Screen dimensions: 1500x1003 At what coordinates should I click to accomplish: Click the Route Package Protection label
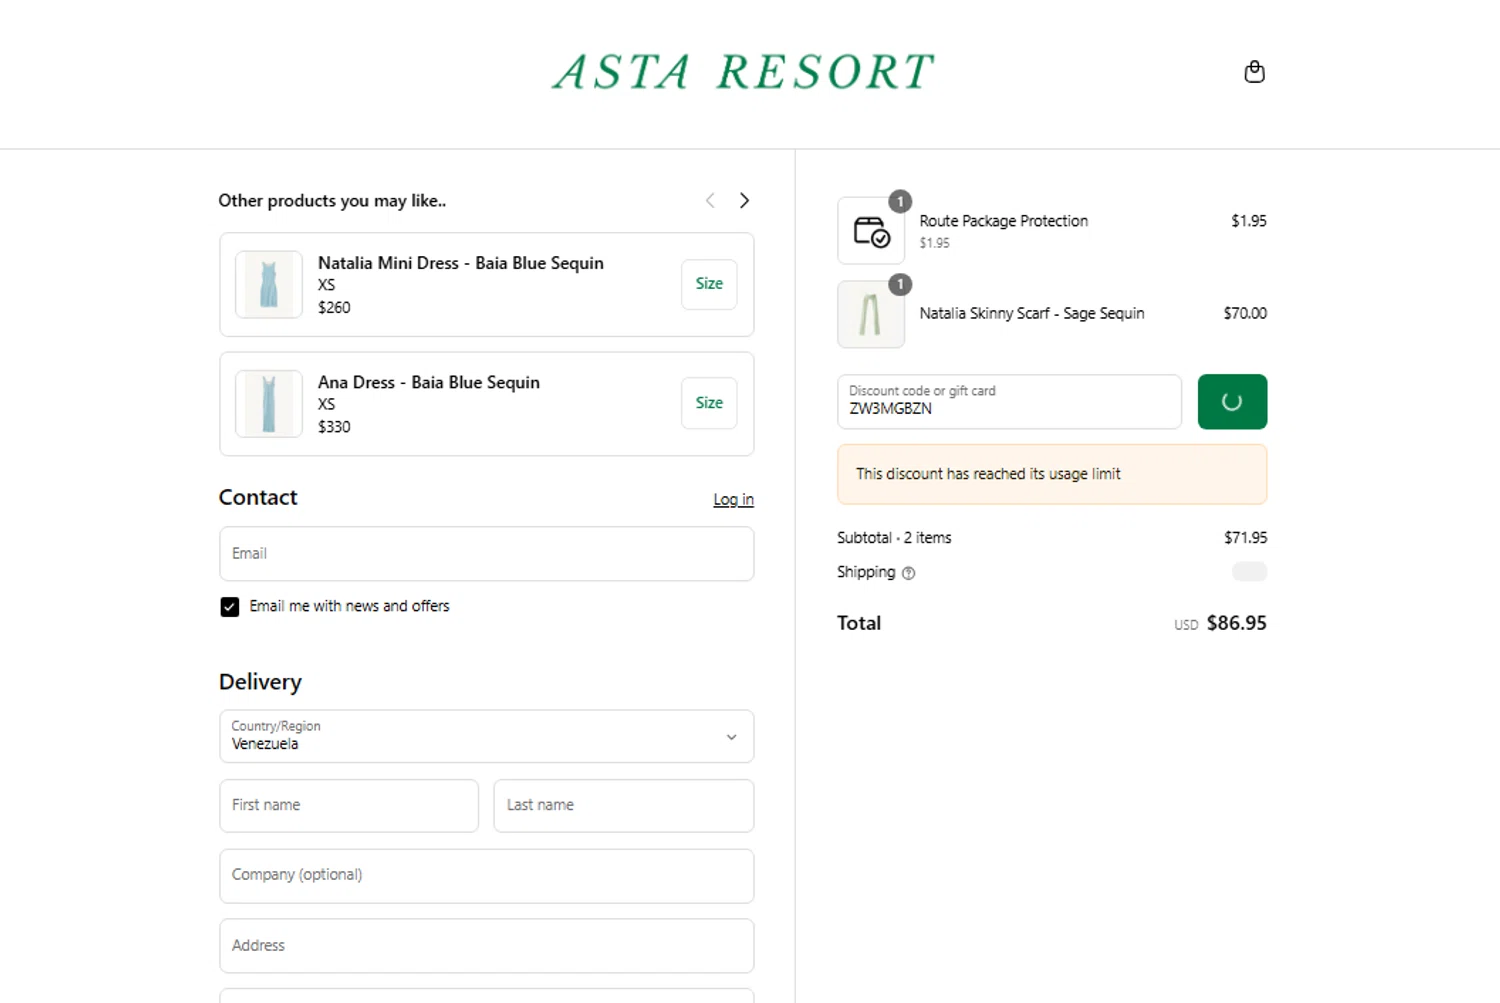1004,221
